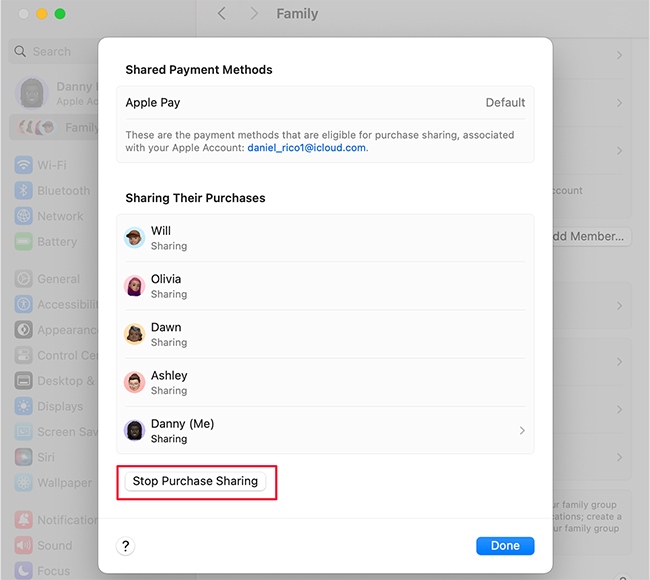Viewport: 650px width, 580px height.
Task: Select Dawn's memoji avatar
Action: pos(134,334)
